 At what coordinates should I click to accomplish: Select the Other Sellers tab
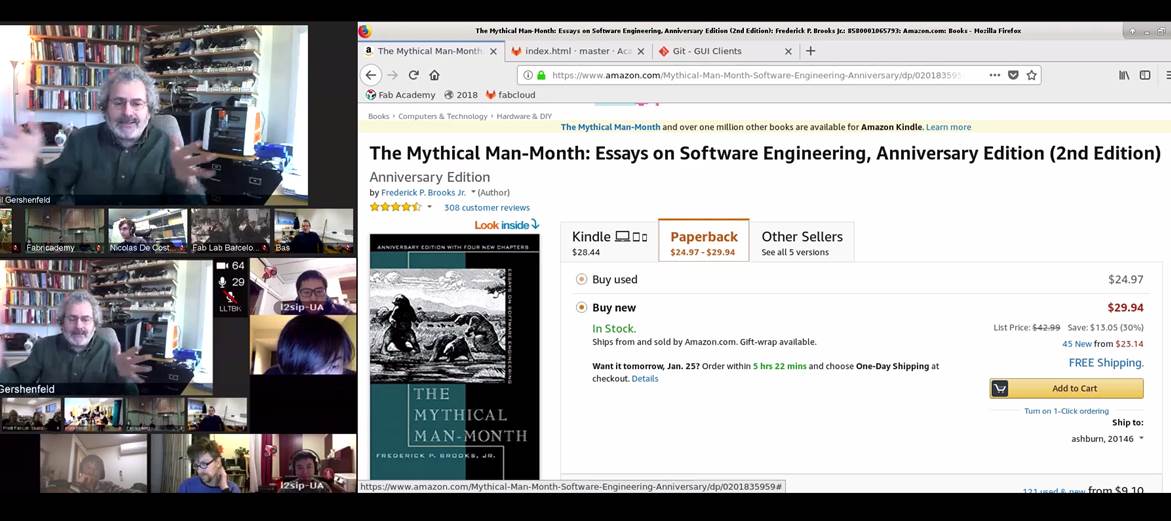pos(802,242)
